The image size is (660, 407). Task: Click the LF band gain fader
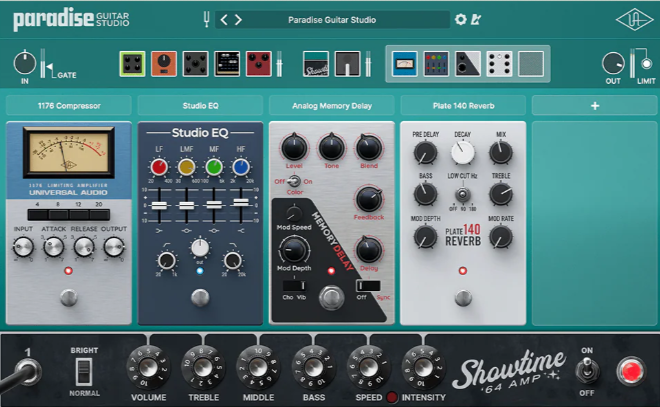(x=159, y=205)
